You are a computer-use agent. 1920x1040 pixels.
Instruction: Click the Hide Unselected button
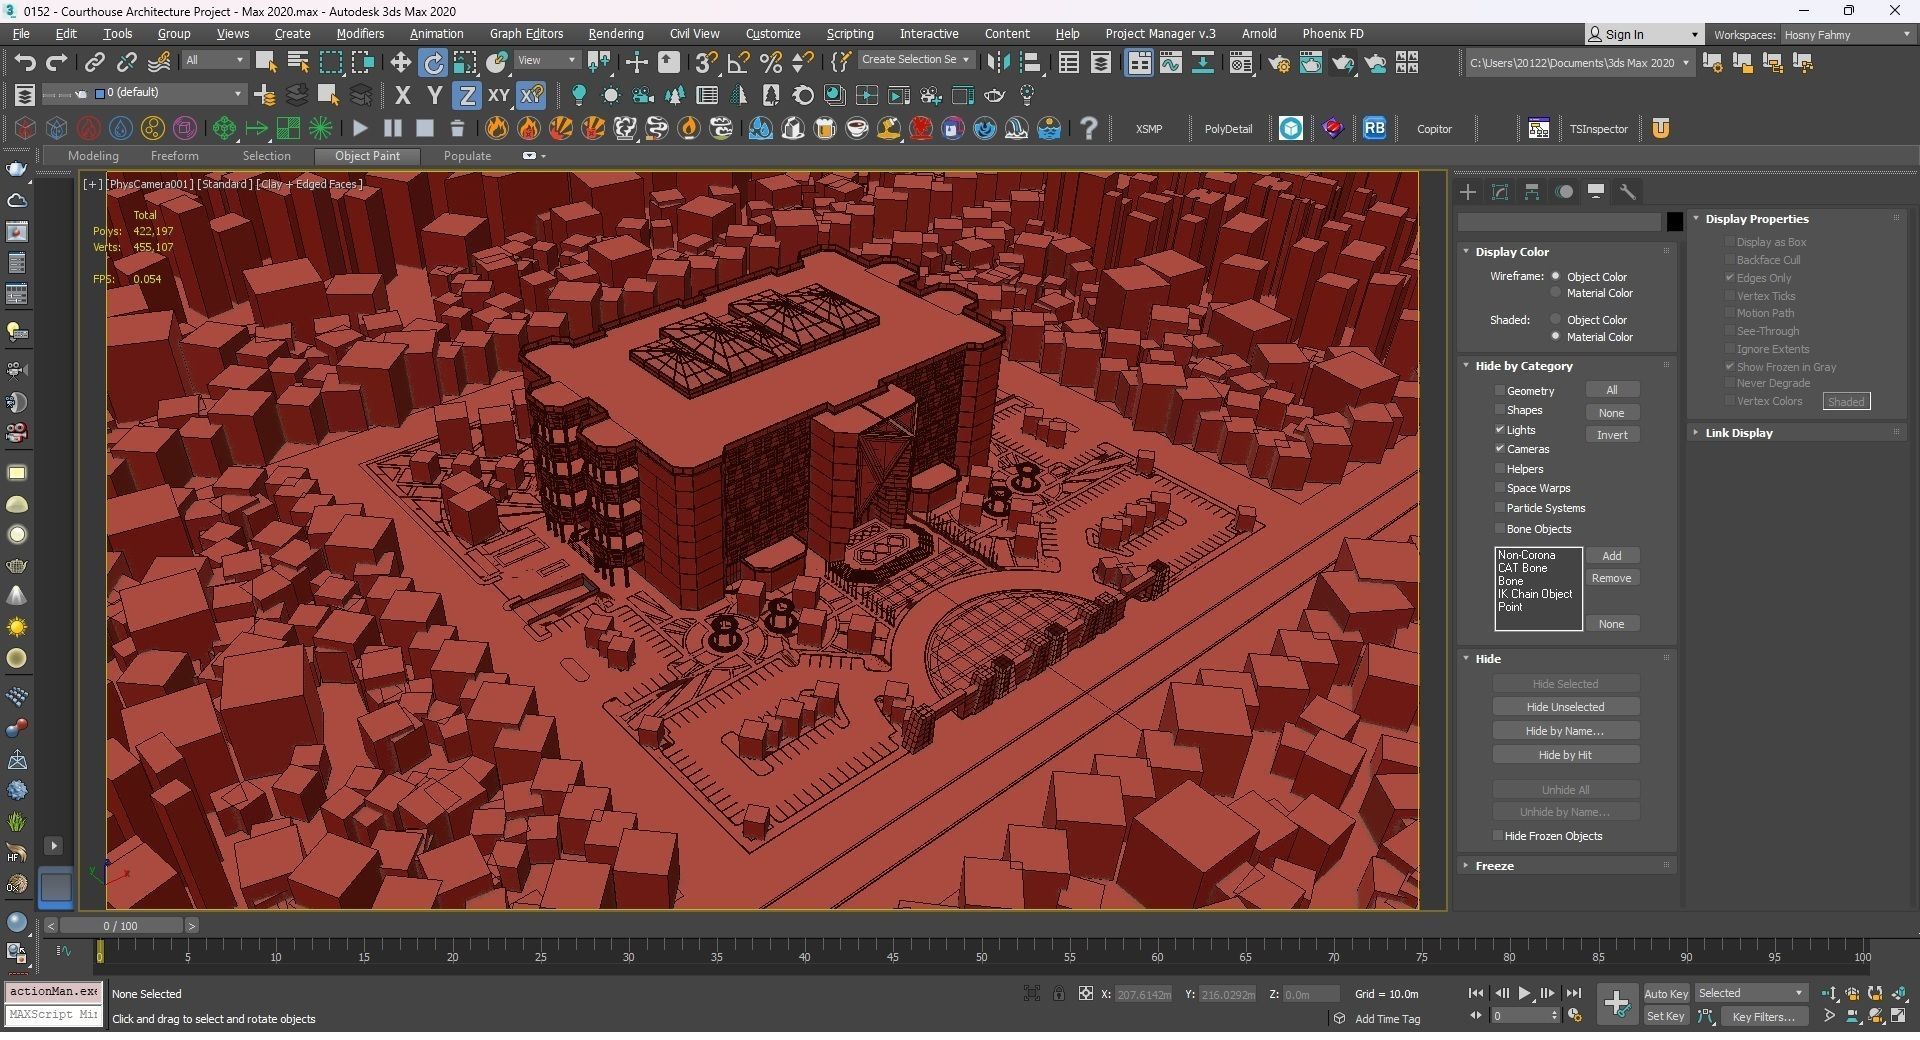click(1565, 707)
